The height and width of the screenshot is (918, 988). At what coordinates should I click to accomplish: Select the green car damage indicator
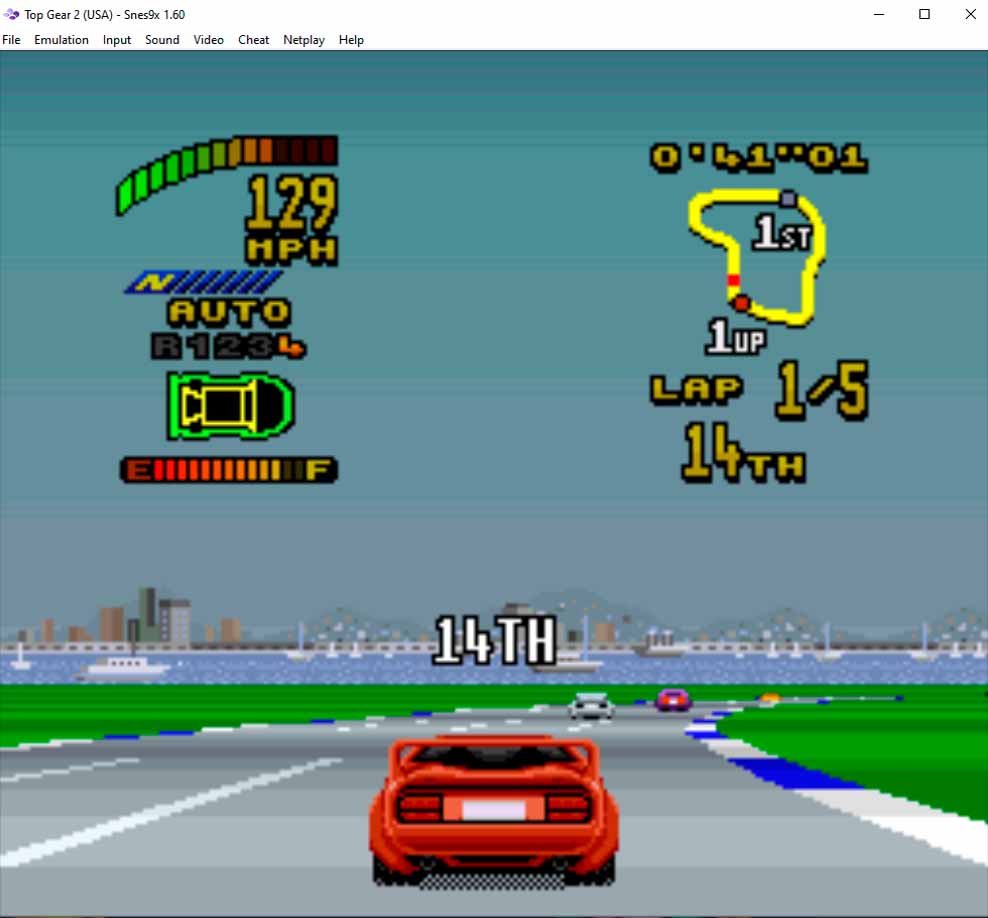pos(229,404)
